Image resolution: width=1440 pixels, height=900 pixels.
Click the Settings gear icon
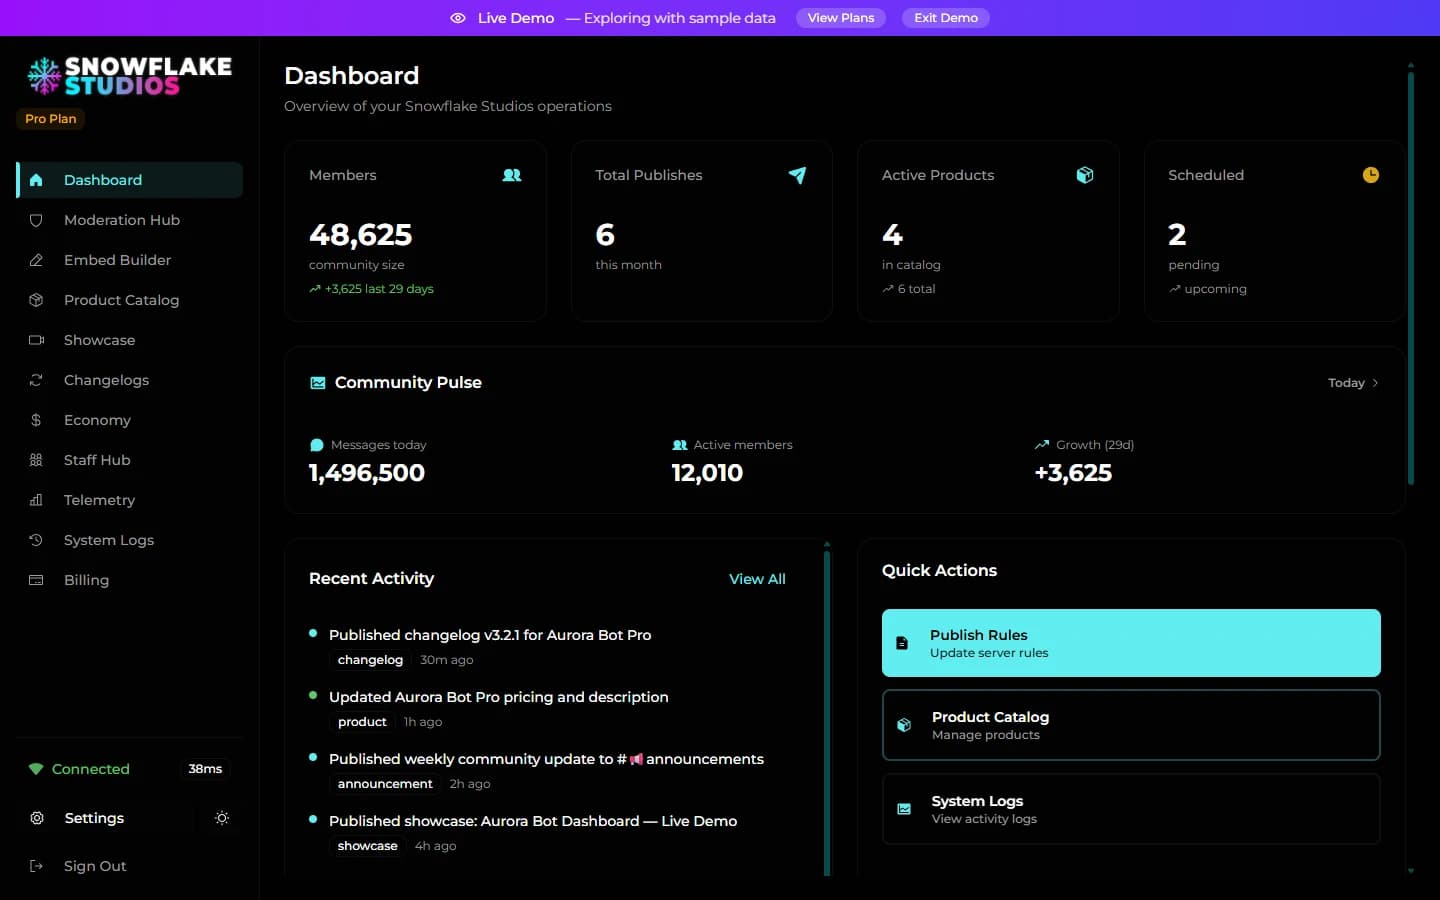[37, 818]
